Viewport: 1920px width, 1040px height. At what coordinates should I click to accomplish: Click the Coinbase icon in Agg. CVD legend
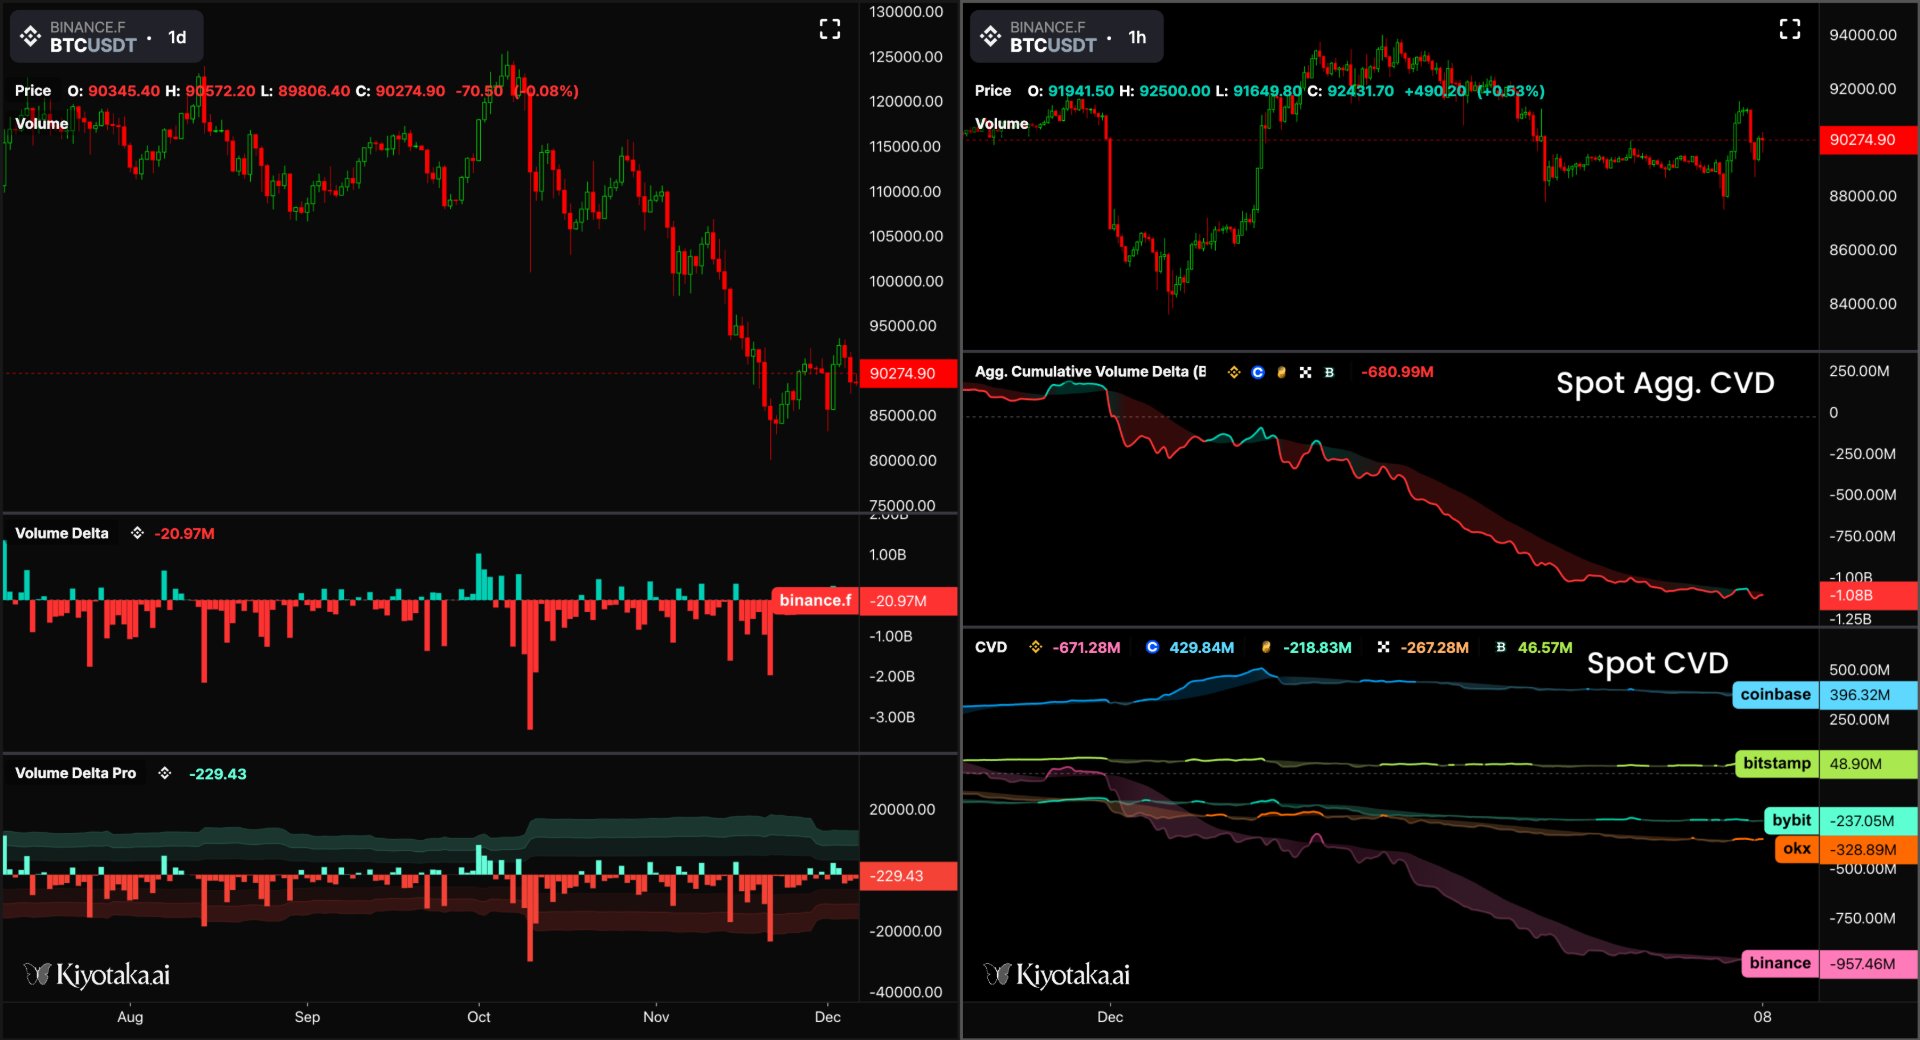point(1258,372)
